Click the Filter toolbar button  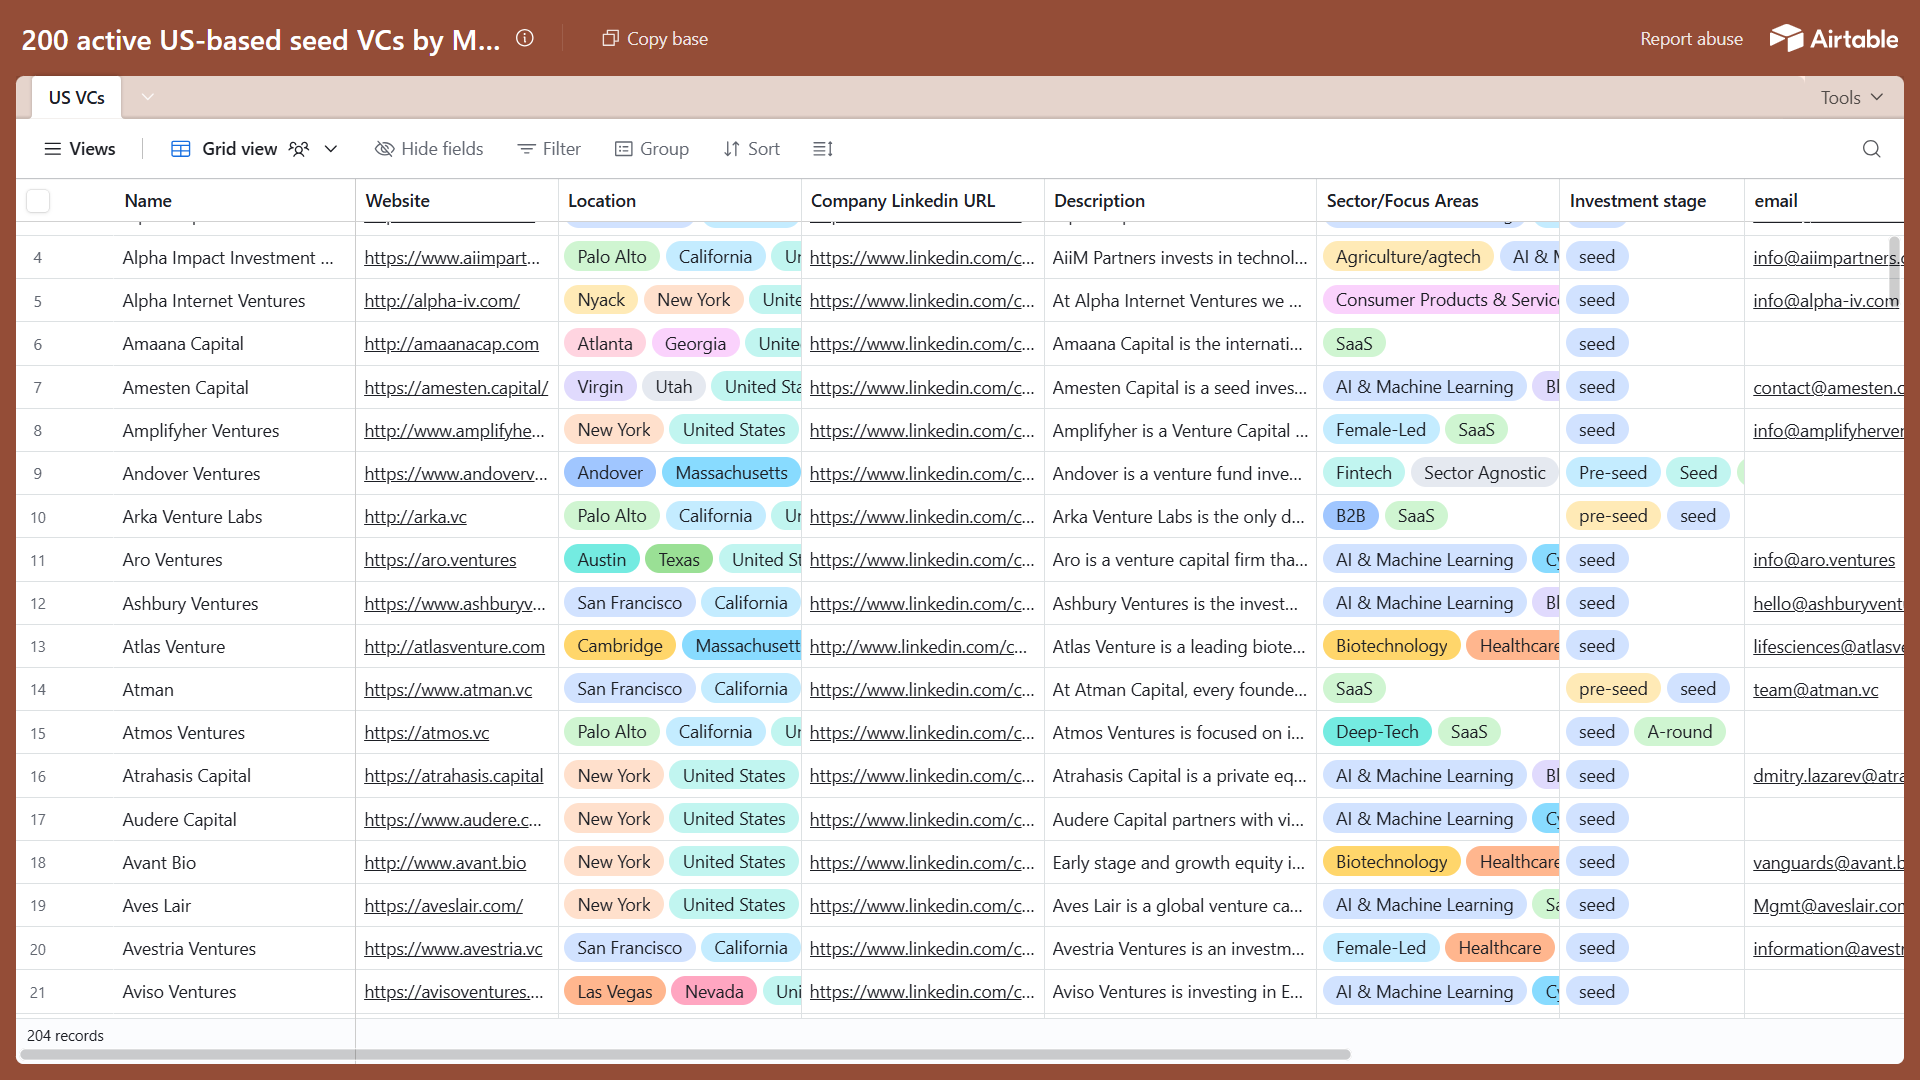548,149
